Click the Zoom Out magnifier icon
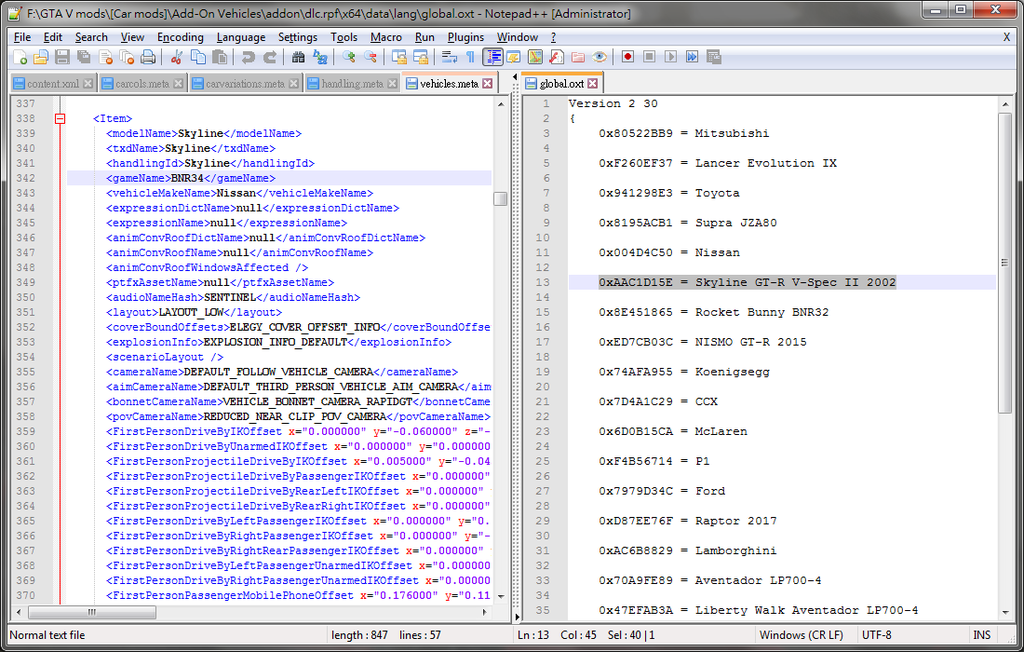This screenshot has width=1024, height=652. click(x=370, y=57)
